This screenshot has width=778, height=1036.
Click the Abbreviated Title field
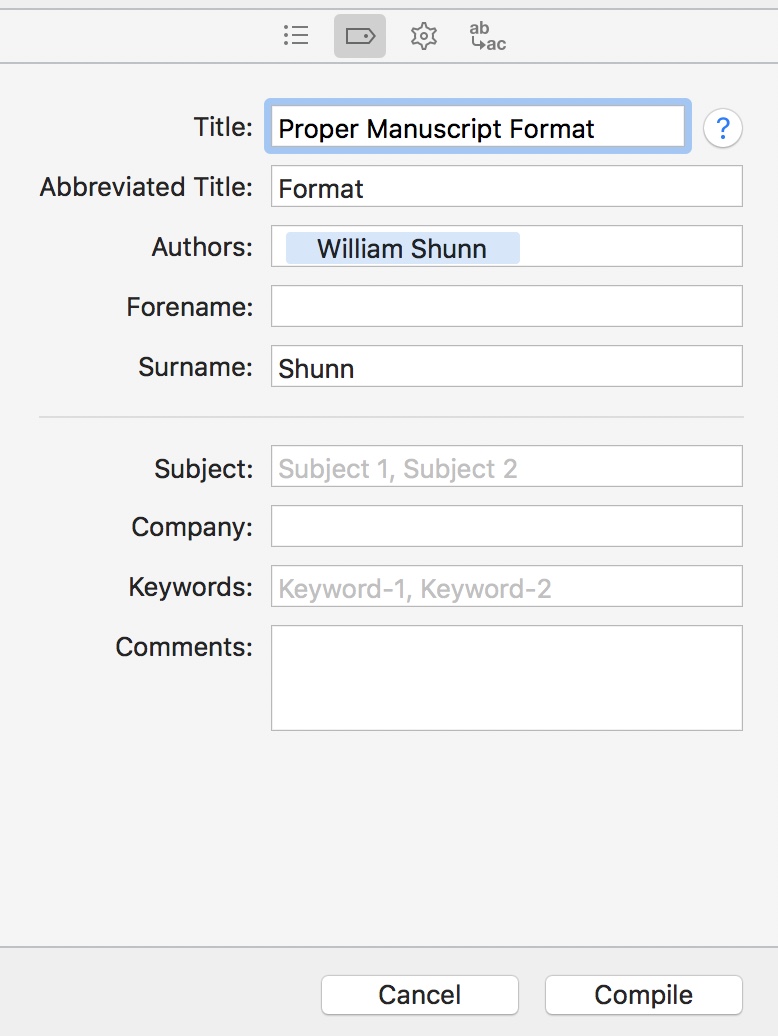(507, 186)
